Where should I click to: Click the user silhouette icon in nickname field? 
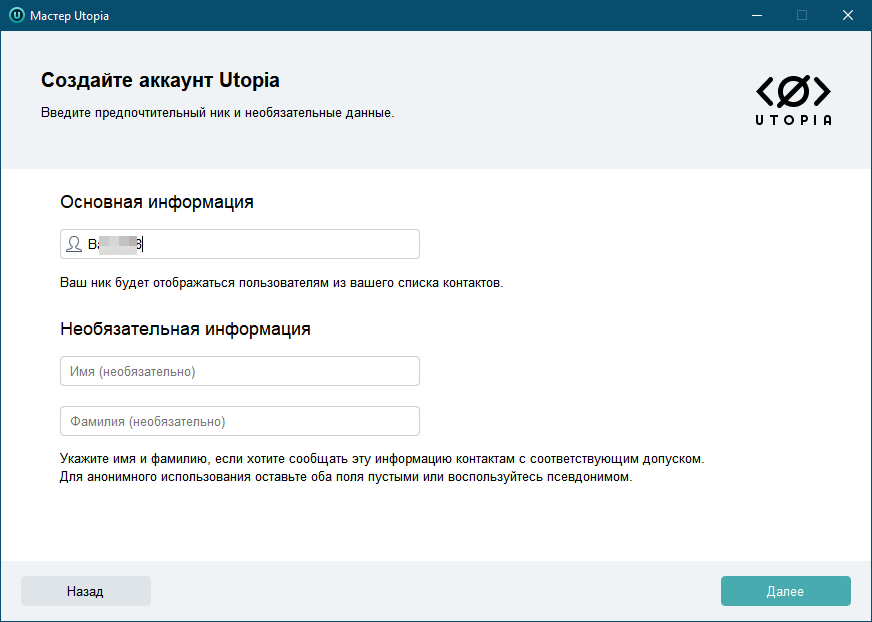coord(74,244)
